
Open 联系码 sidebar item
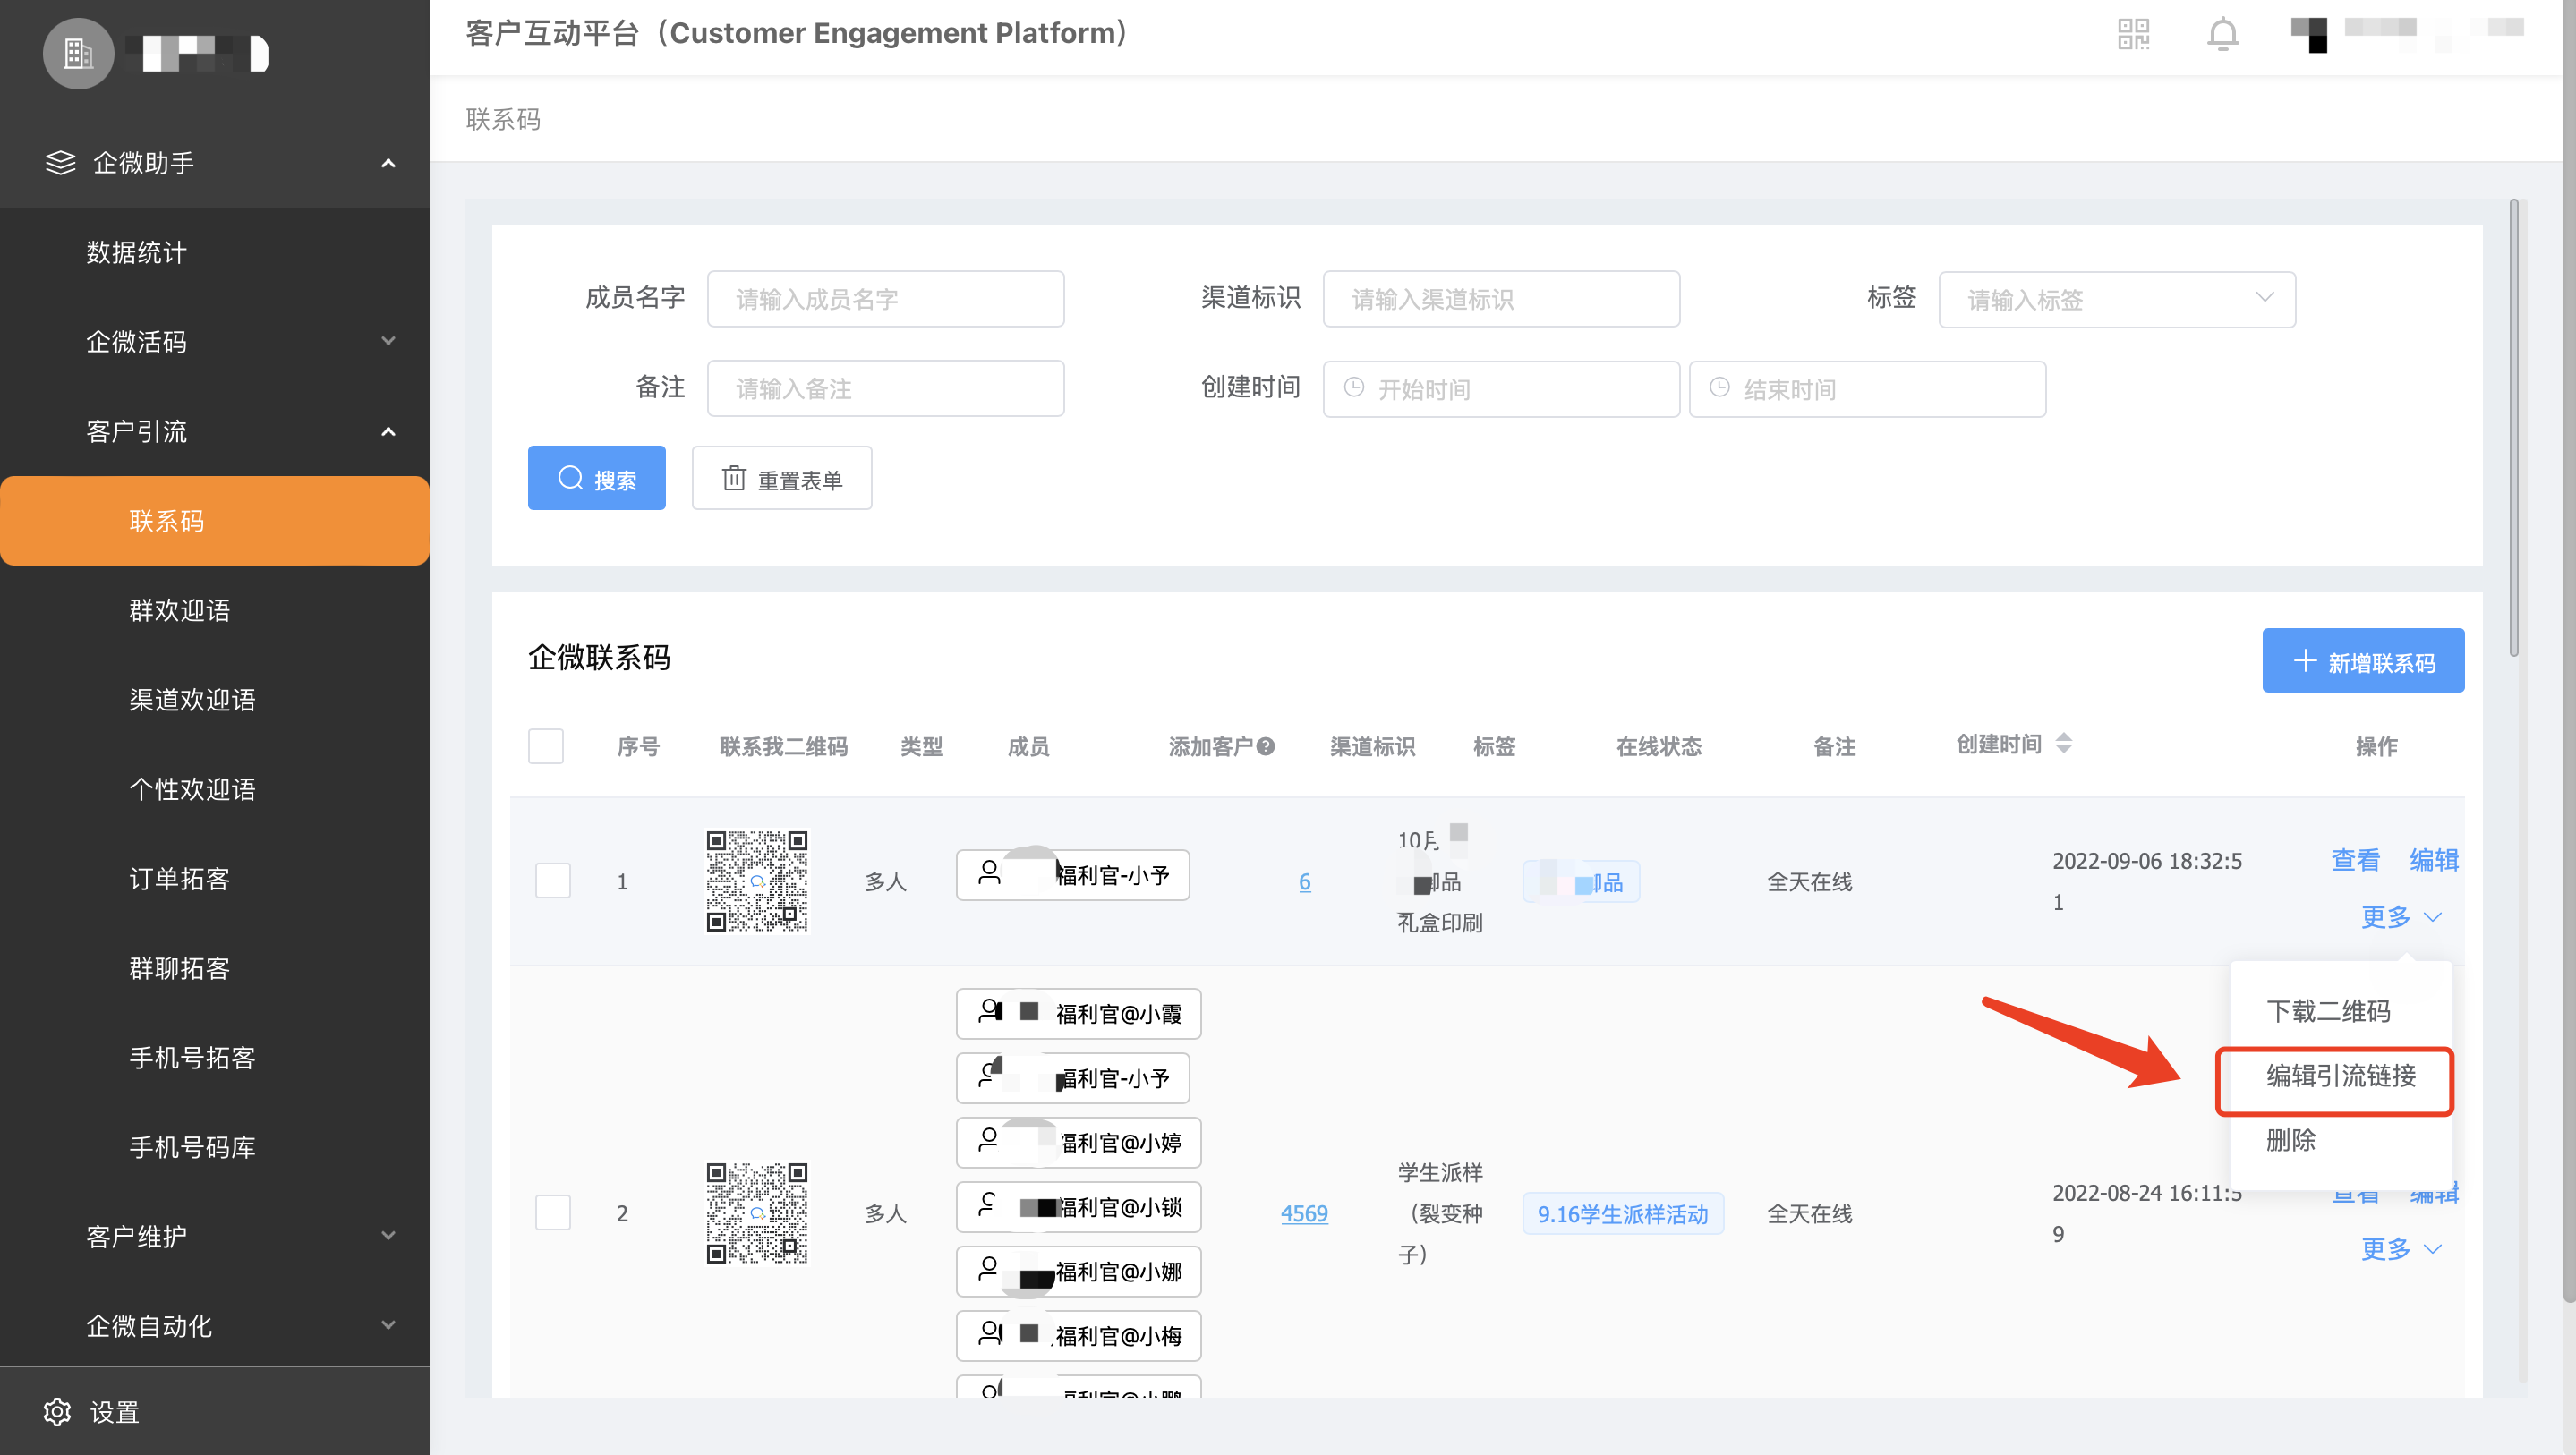pos(214,521)
